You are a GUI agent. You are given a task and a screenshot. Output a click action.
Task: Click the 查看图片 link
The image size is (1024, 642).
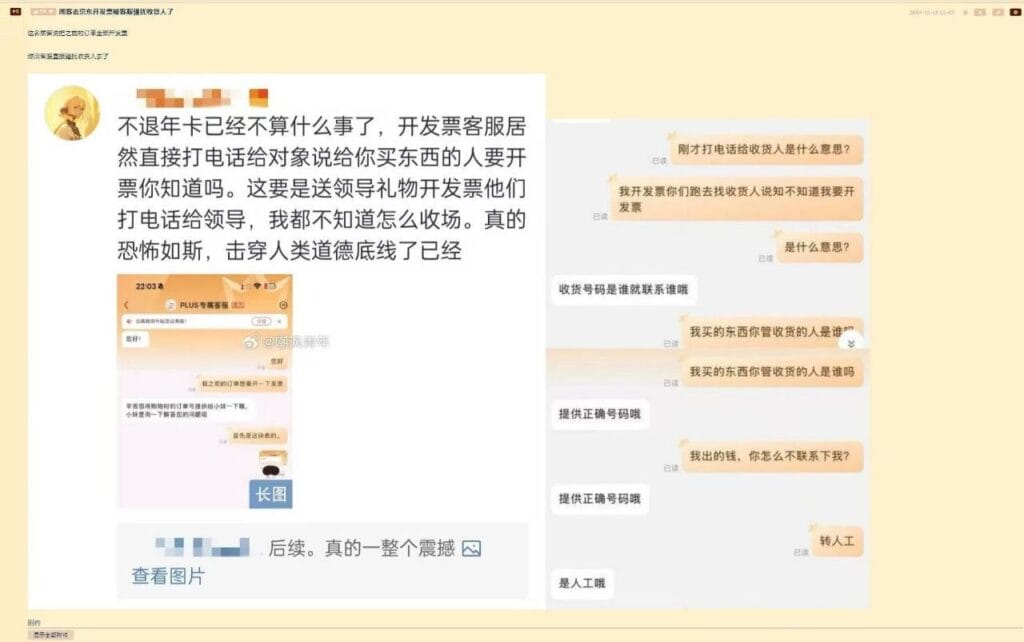click(x=168, y=577)
